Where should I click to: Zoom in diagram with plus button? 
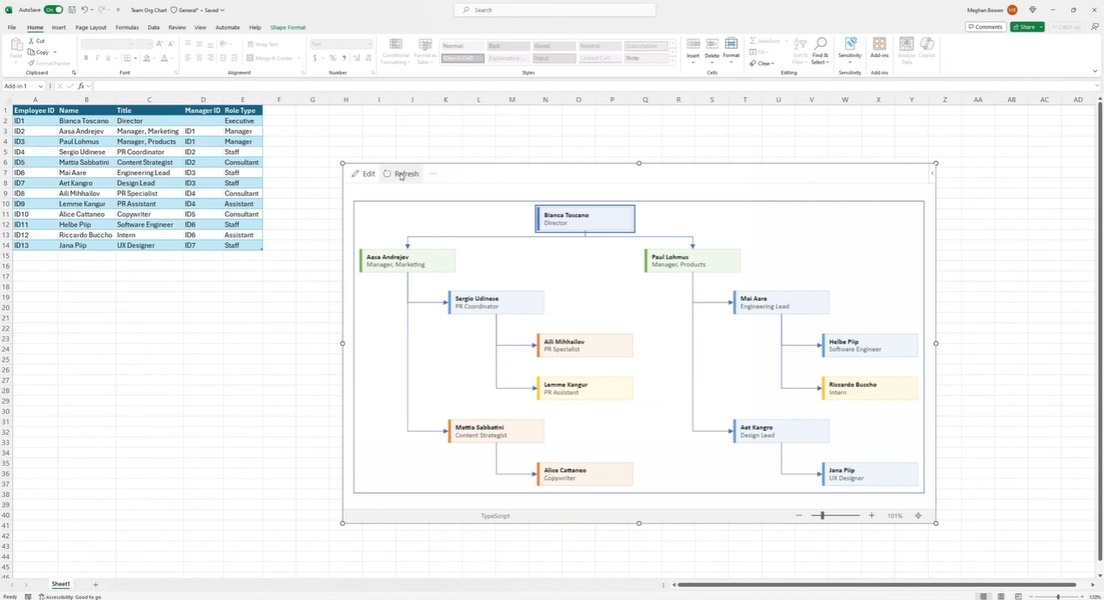[871, 516]
